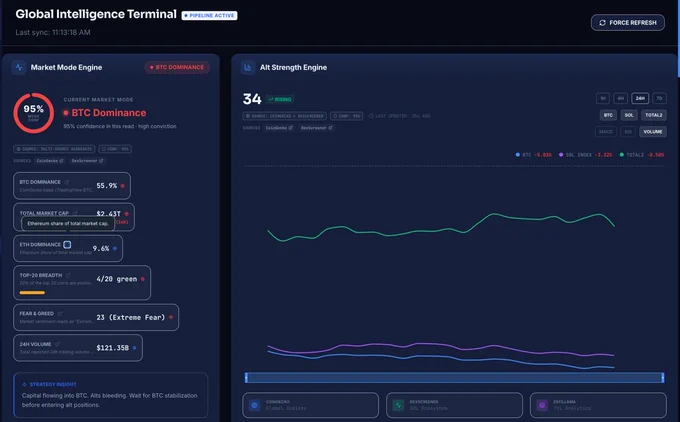This screenshot has height=422, width=680.
Task: Select the 1H timeframe button
Action: click(x=603, y=98)
